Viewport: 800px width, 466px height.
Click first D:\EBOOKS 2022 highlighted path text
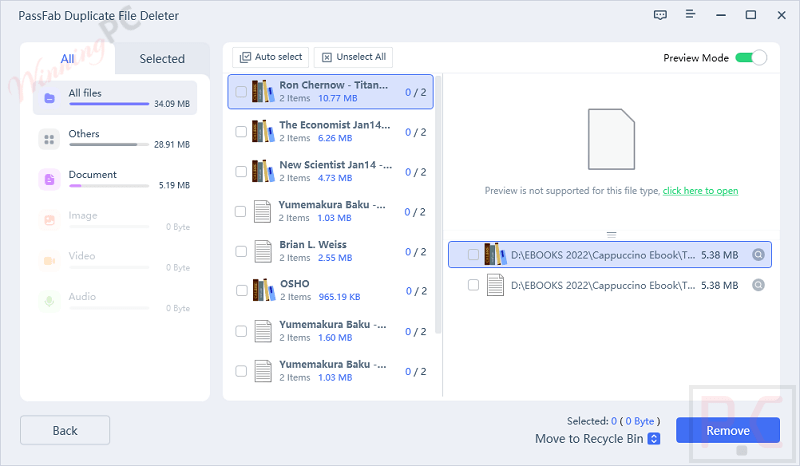603,255
